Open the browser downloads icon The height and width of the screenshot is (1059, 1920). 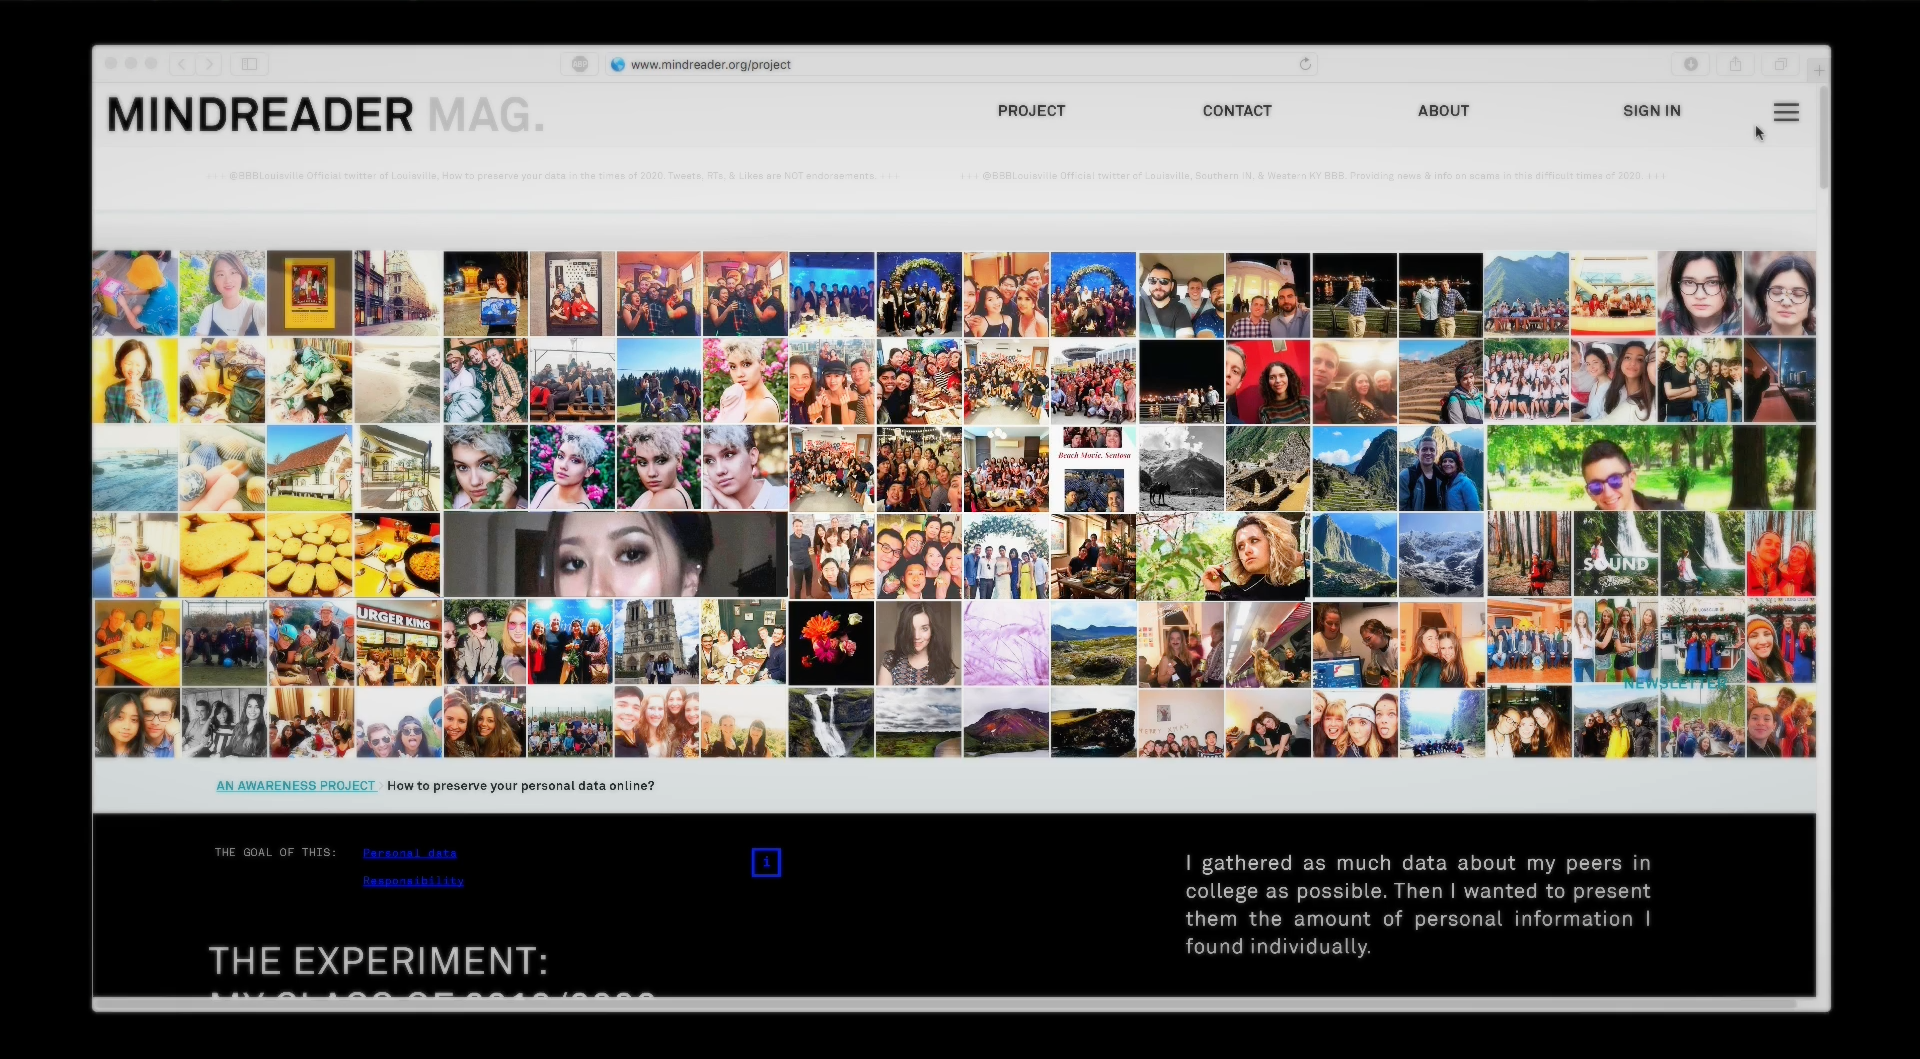pos(1691,64)
